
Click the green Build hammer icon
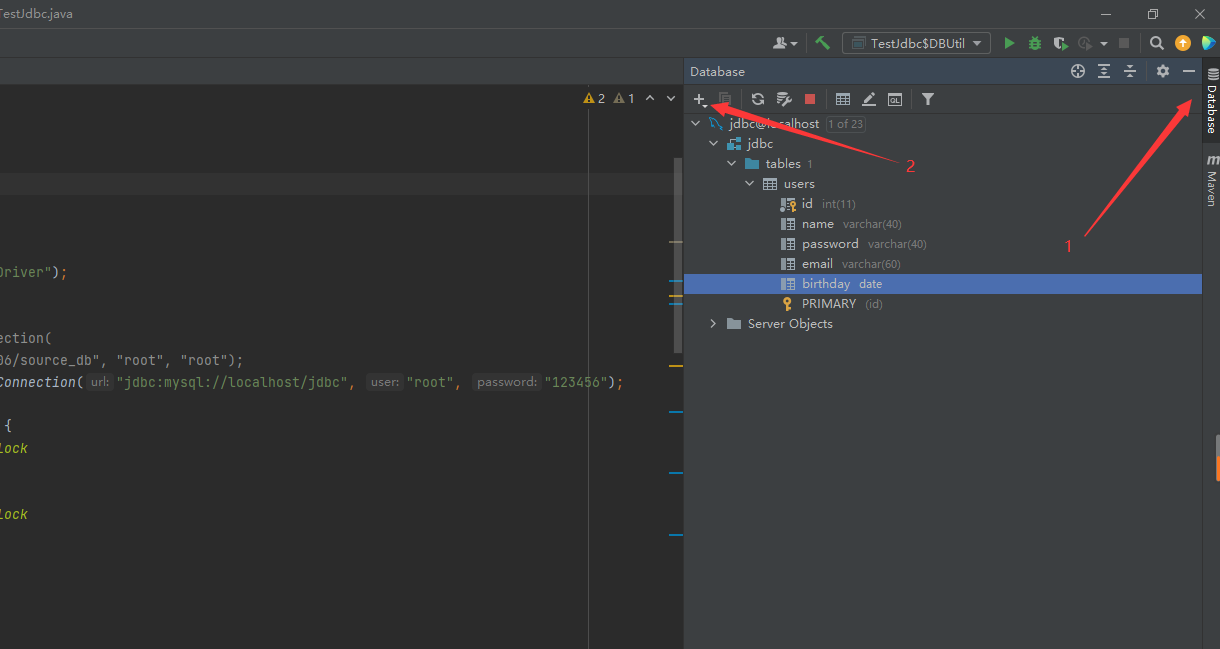pyautogui.click(x=823, y=43)
